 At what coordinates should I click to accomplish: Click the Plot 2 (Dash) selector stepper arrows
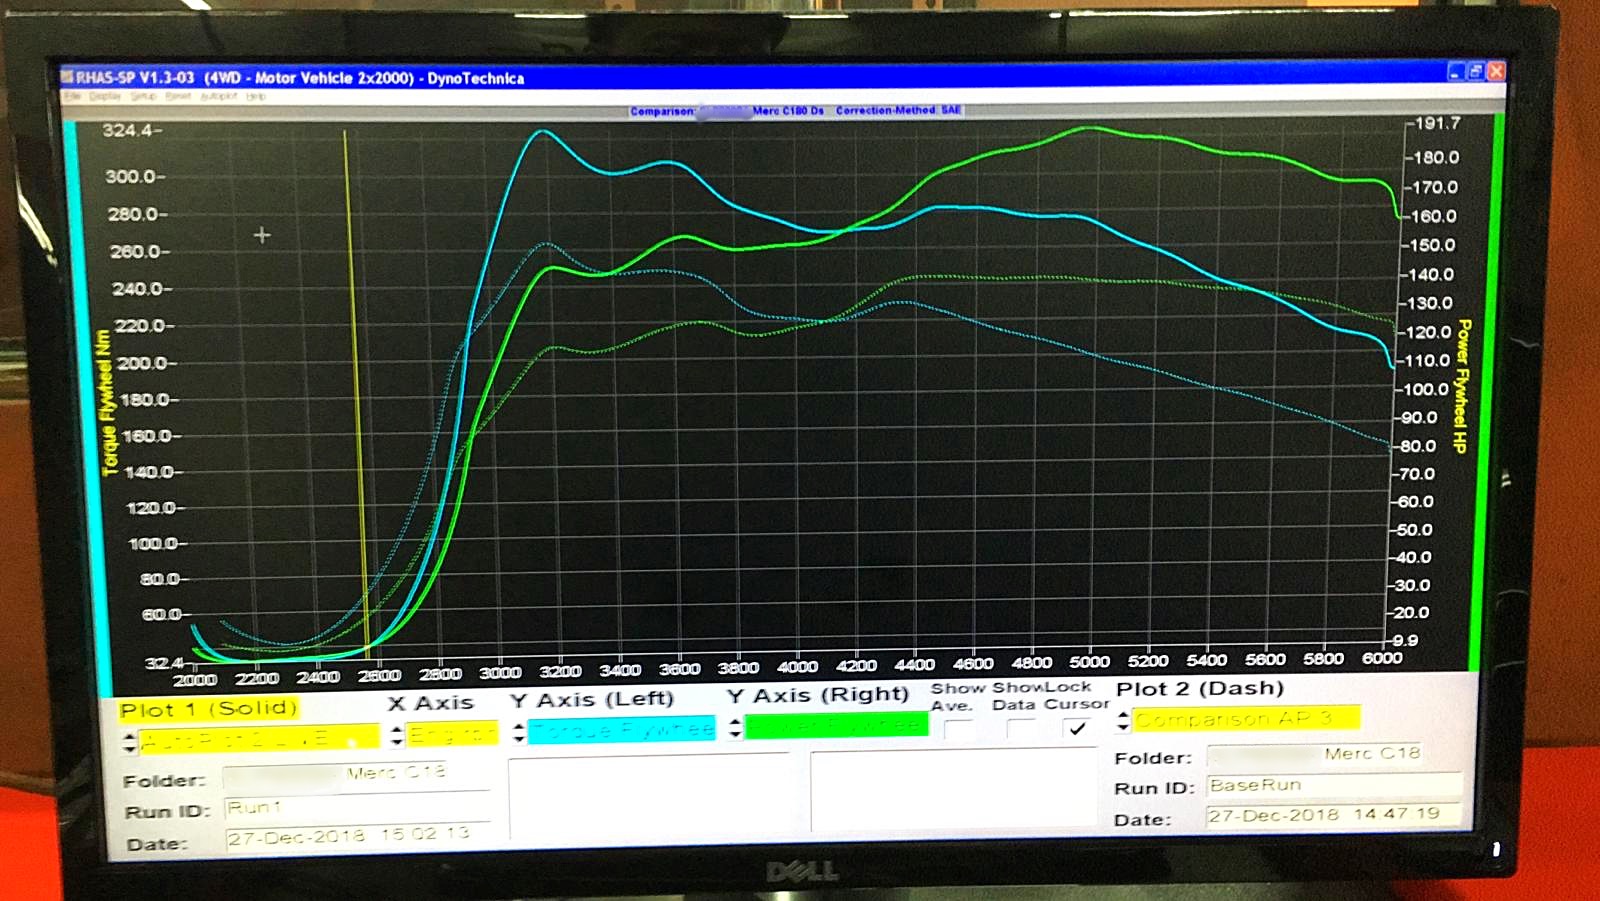click(1123, 720)
